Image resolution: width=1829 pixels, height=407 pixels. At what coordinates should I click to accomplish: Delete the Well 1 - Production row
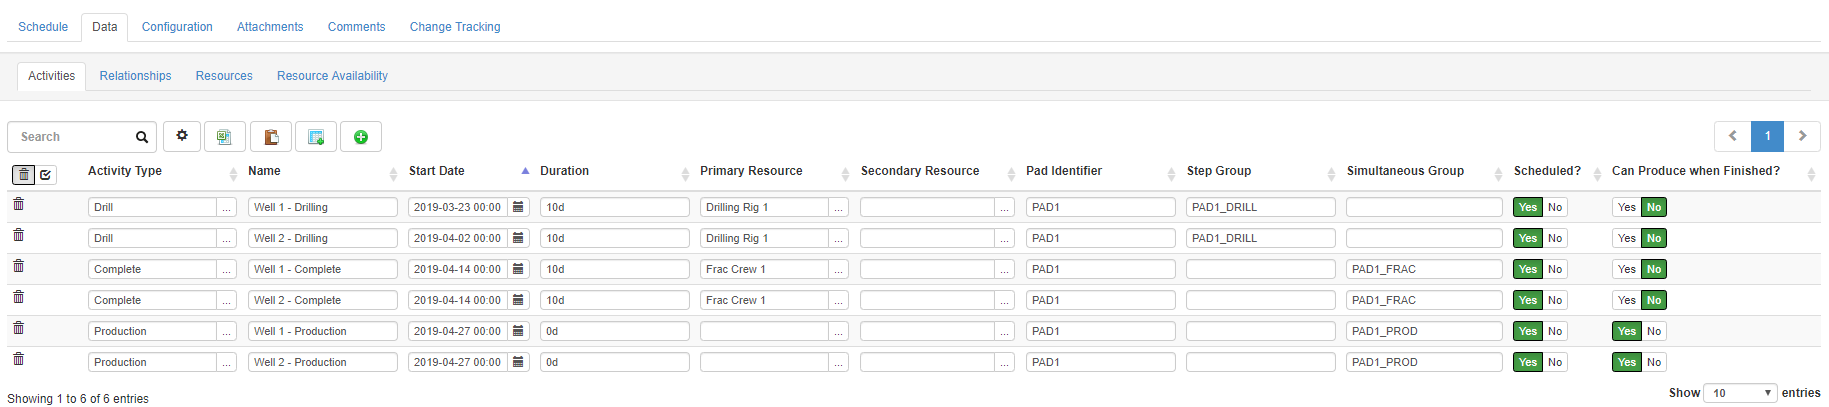18,328
